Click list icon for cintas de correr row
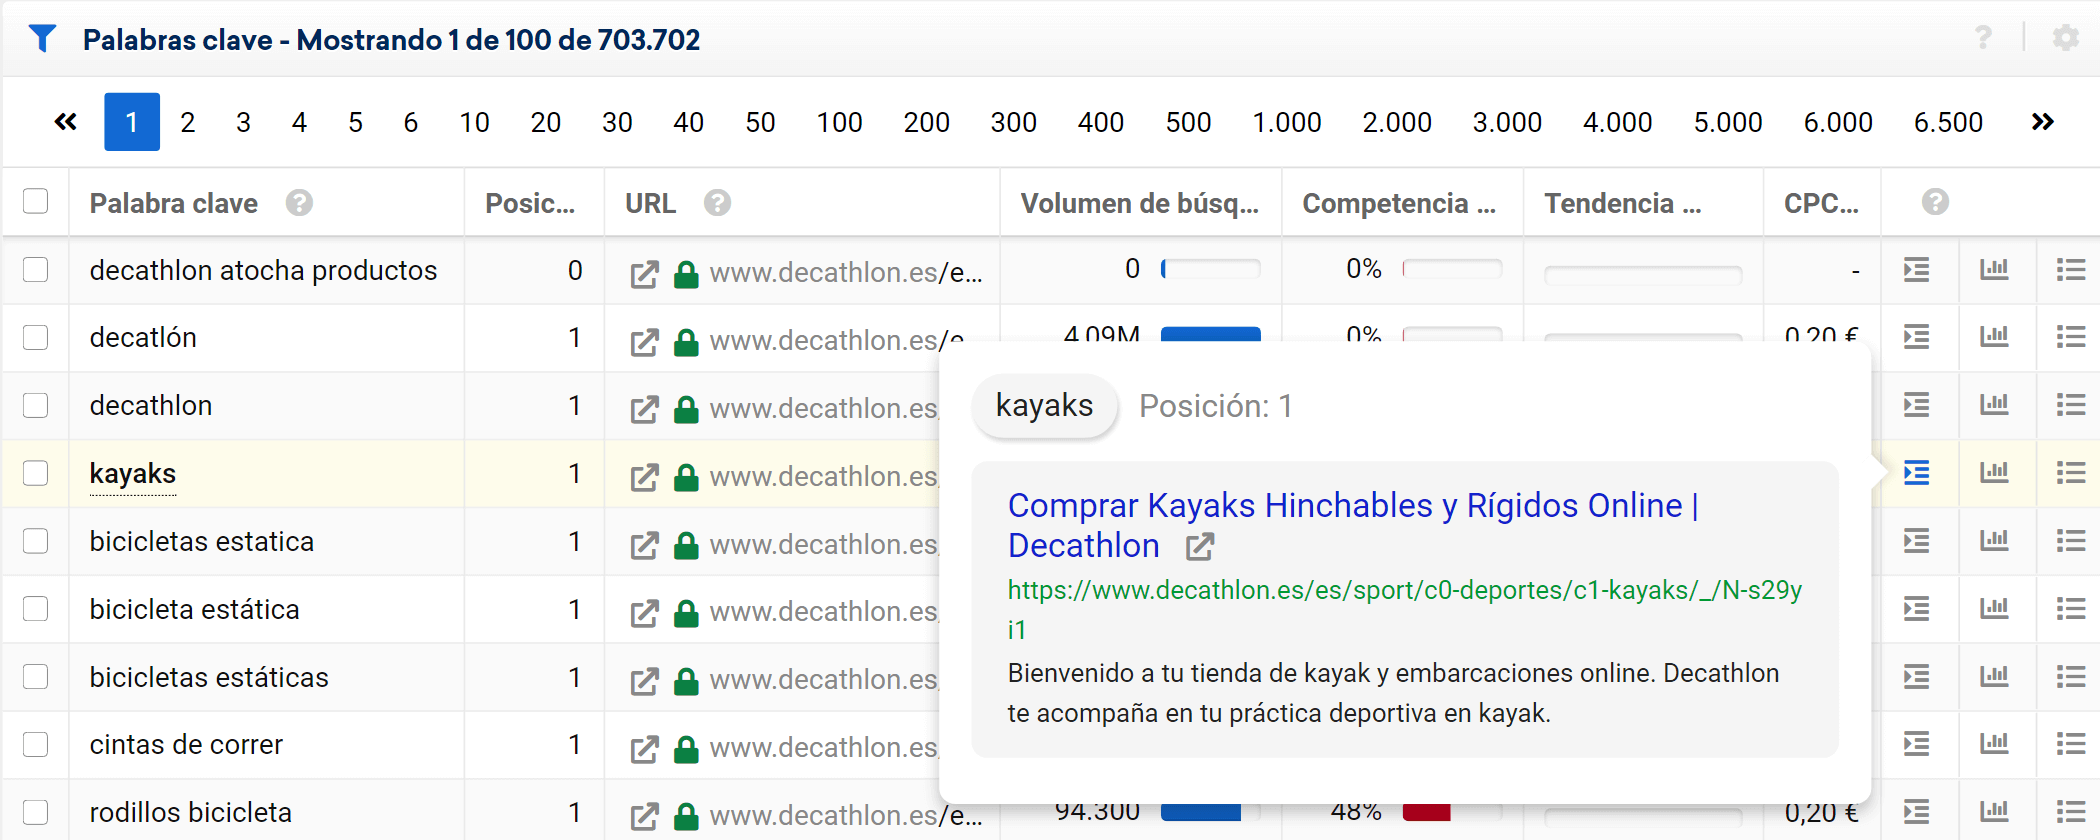2100x840 pixels. pyautogui.click(x=2070, y=745)
